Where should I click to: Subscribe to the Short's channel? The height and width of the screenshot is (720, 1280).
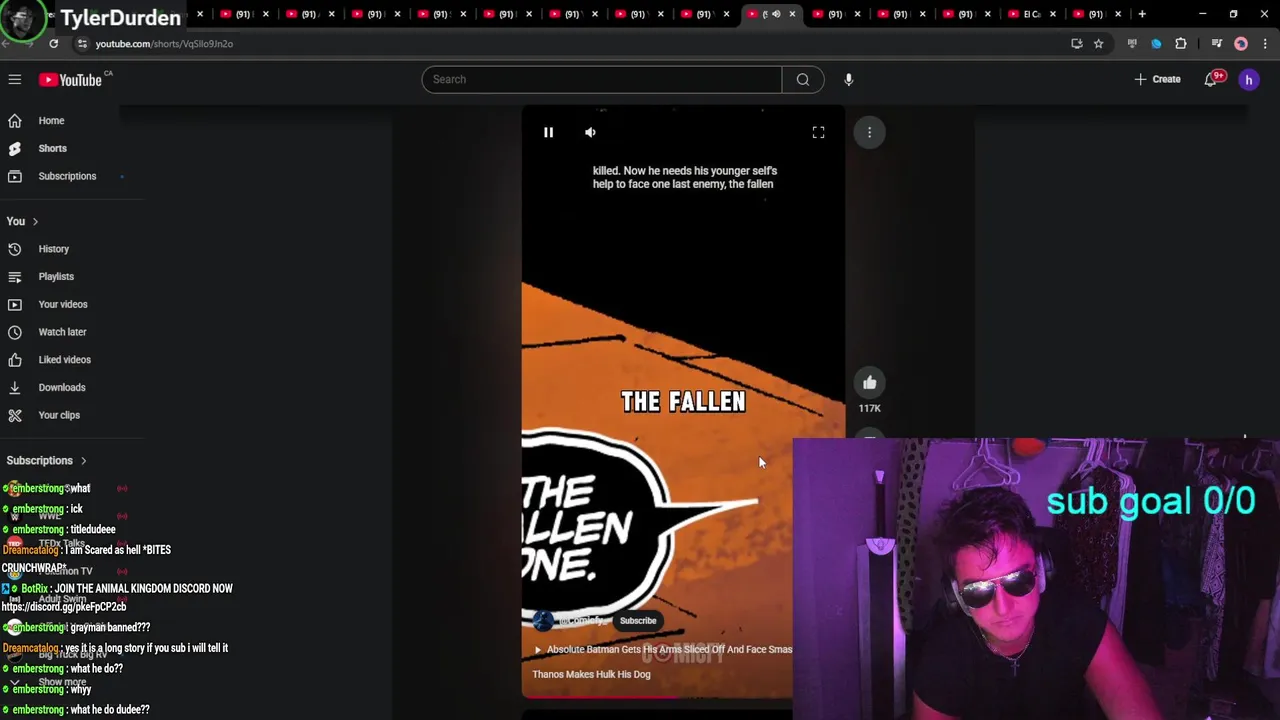click(x=637, y=621)
